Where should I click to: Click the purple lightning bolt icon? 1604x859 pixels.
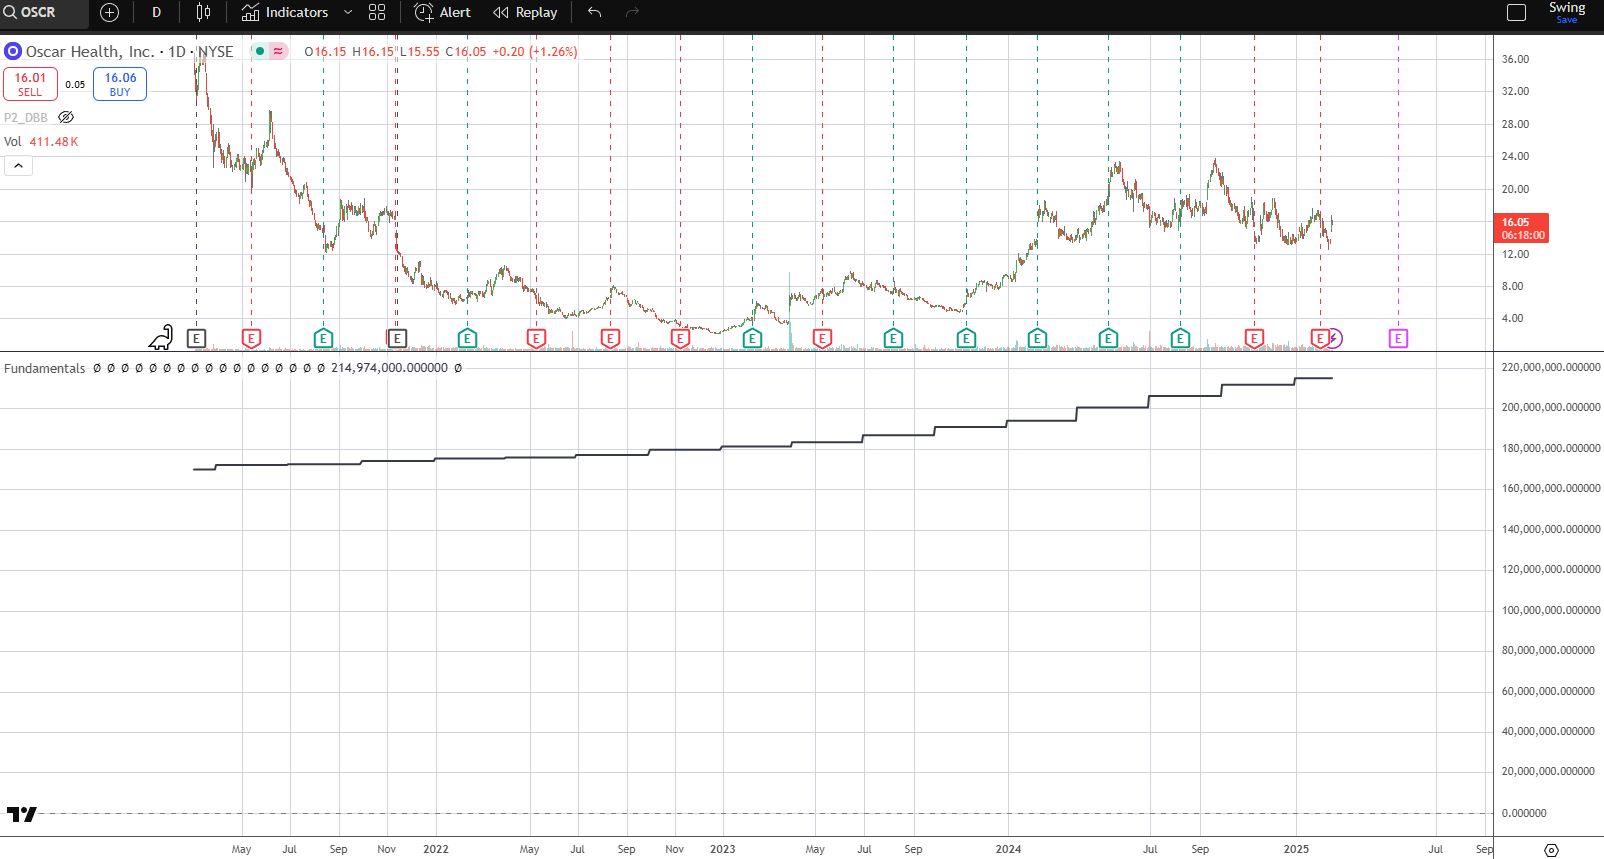pos(1335,339)
